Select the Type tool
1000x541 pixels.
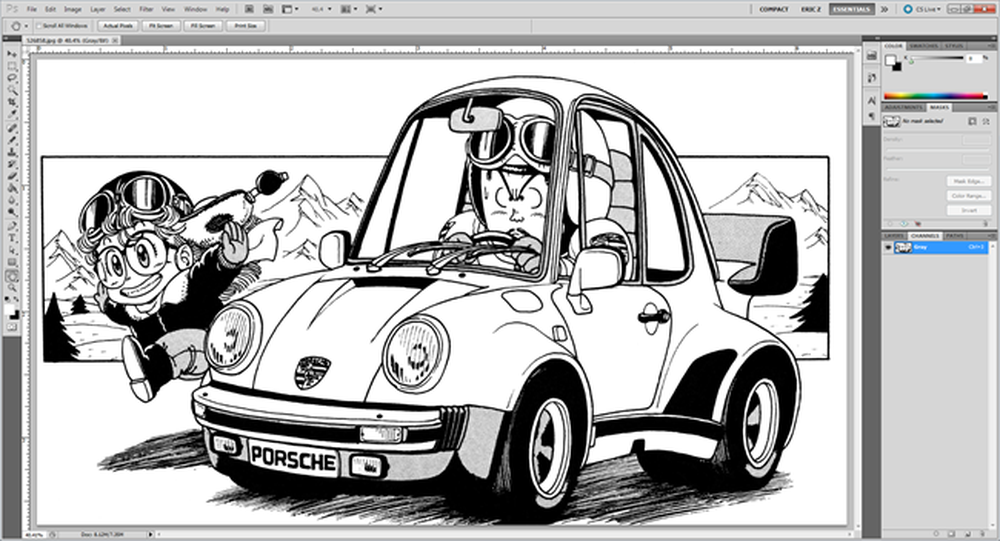(11, 238)
